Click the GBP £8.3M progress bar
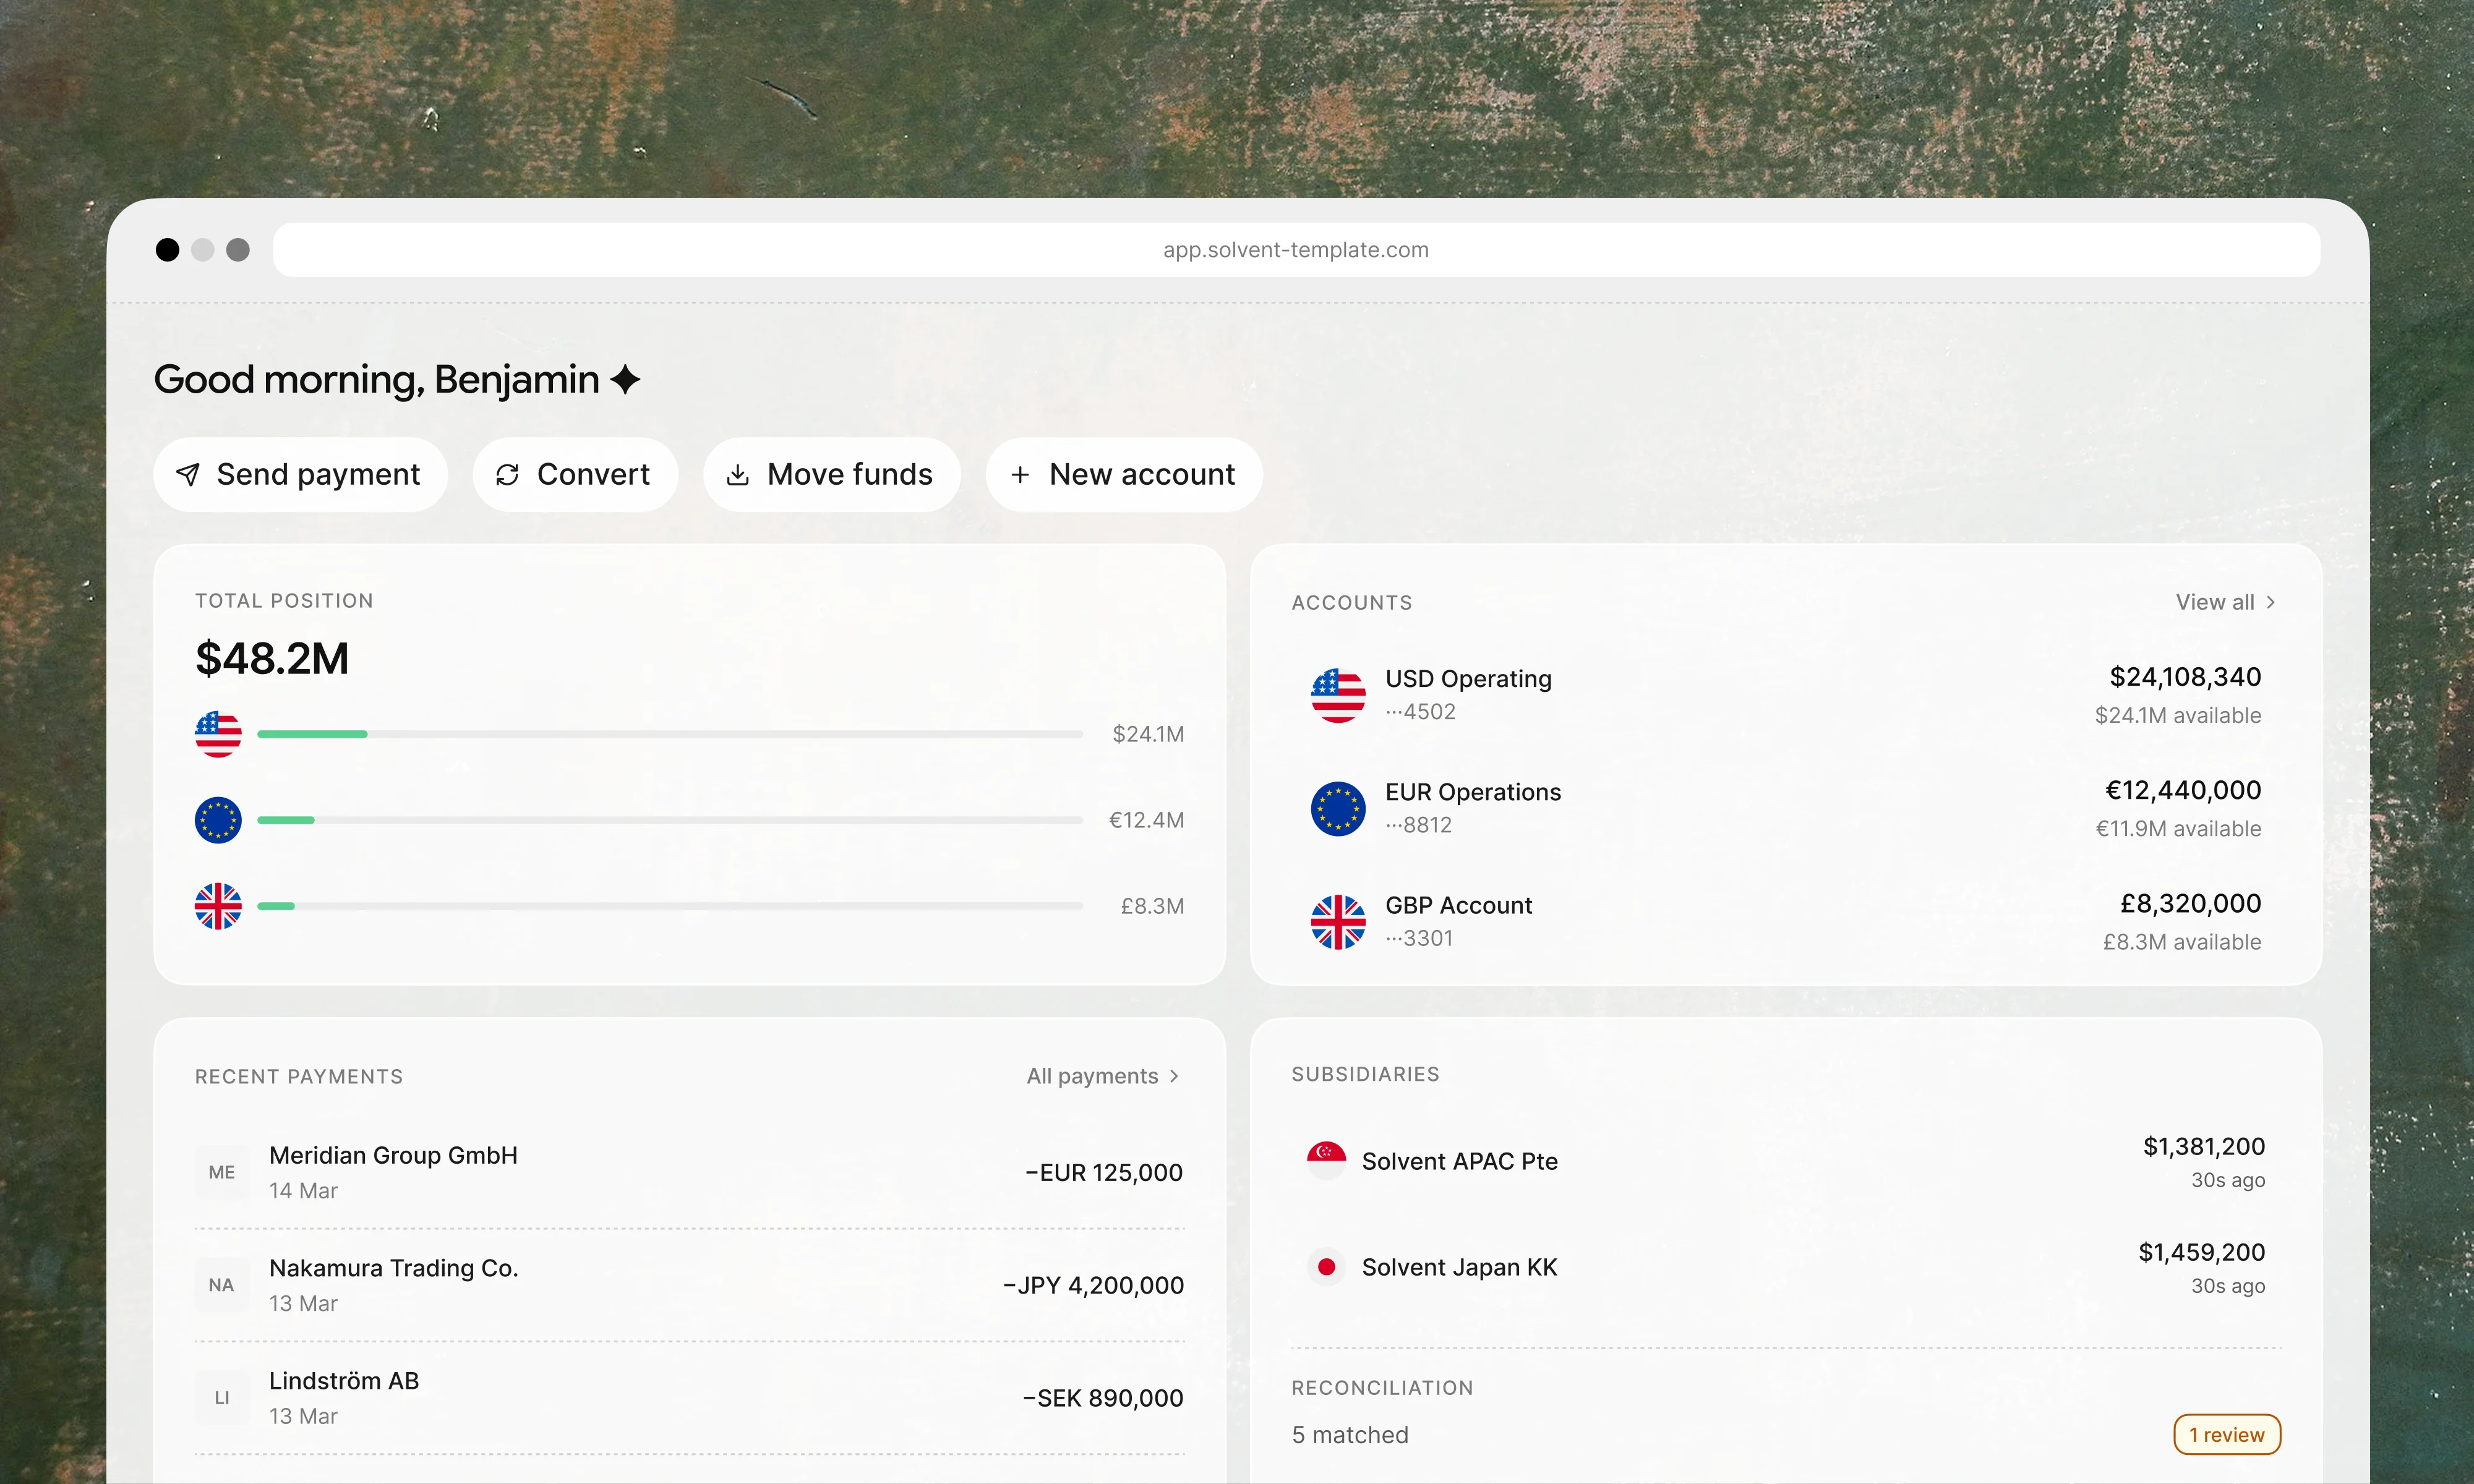 [x=670, y=906]
